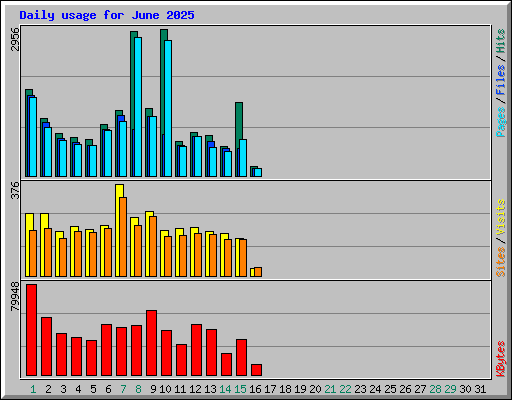This screenshot has height=400, width=512.
Task: Click the 'Files' legend label
Action: coord(501,80)
